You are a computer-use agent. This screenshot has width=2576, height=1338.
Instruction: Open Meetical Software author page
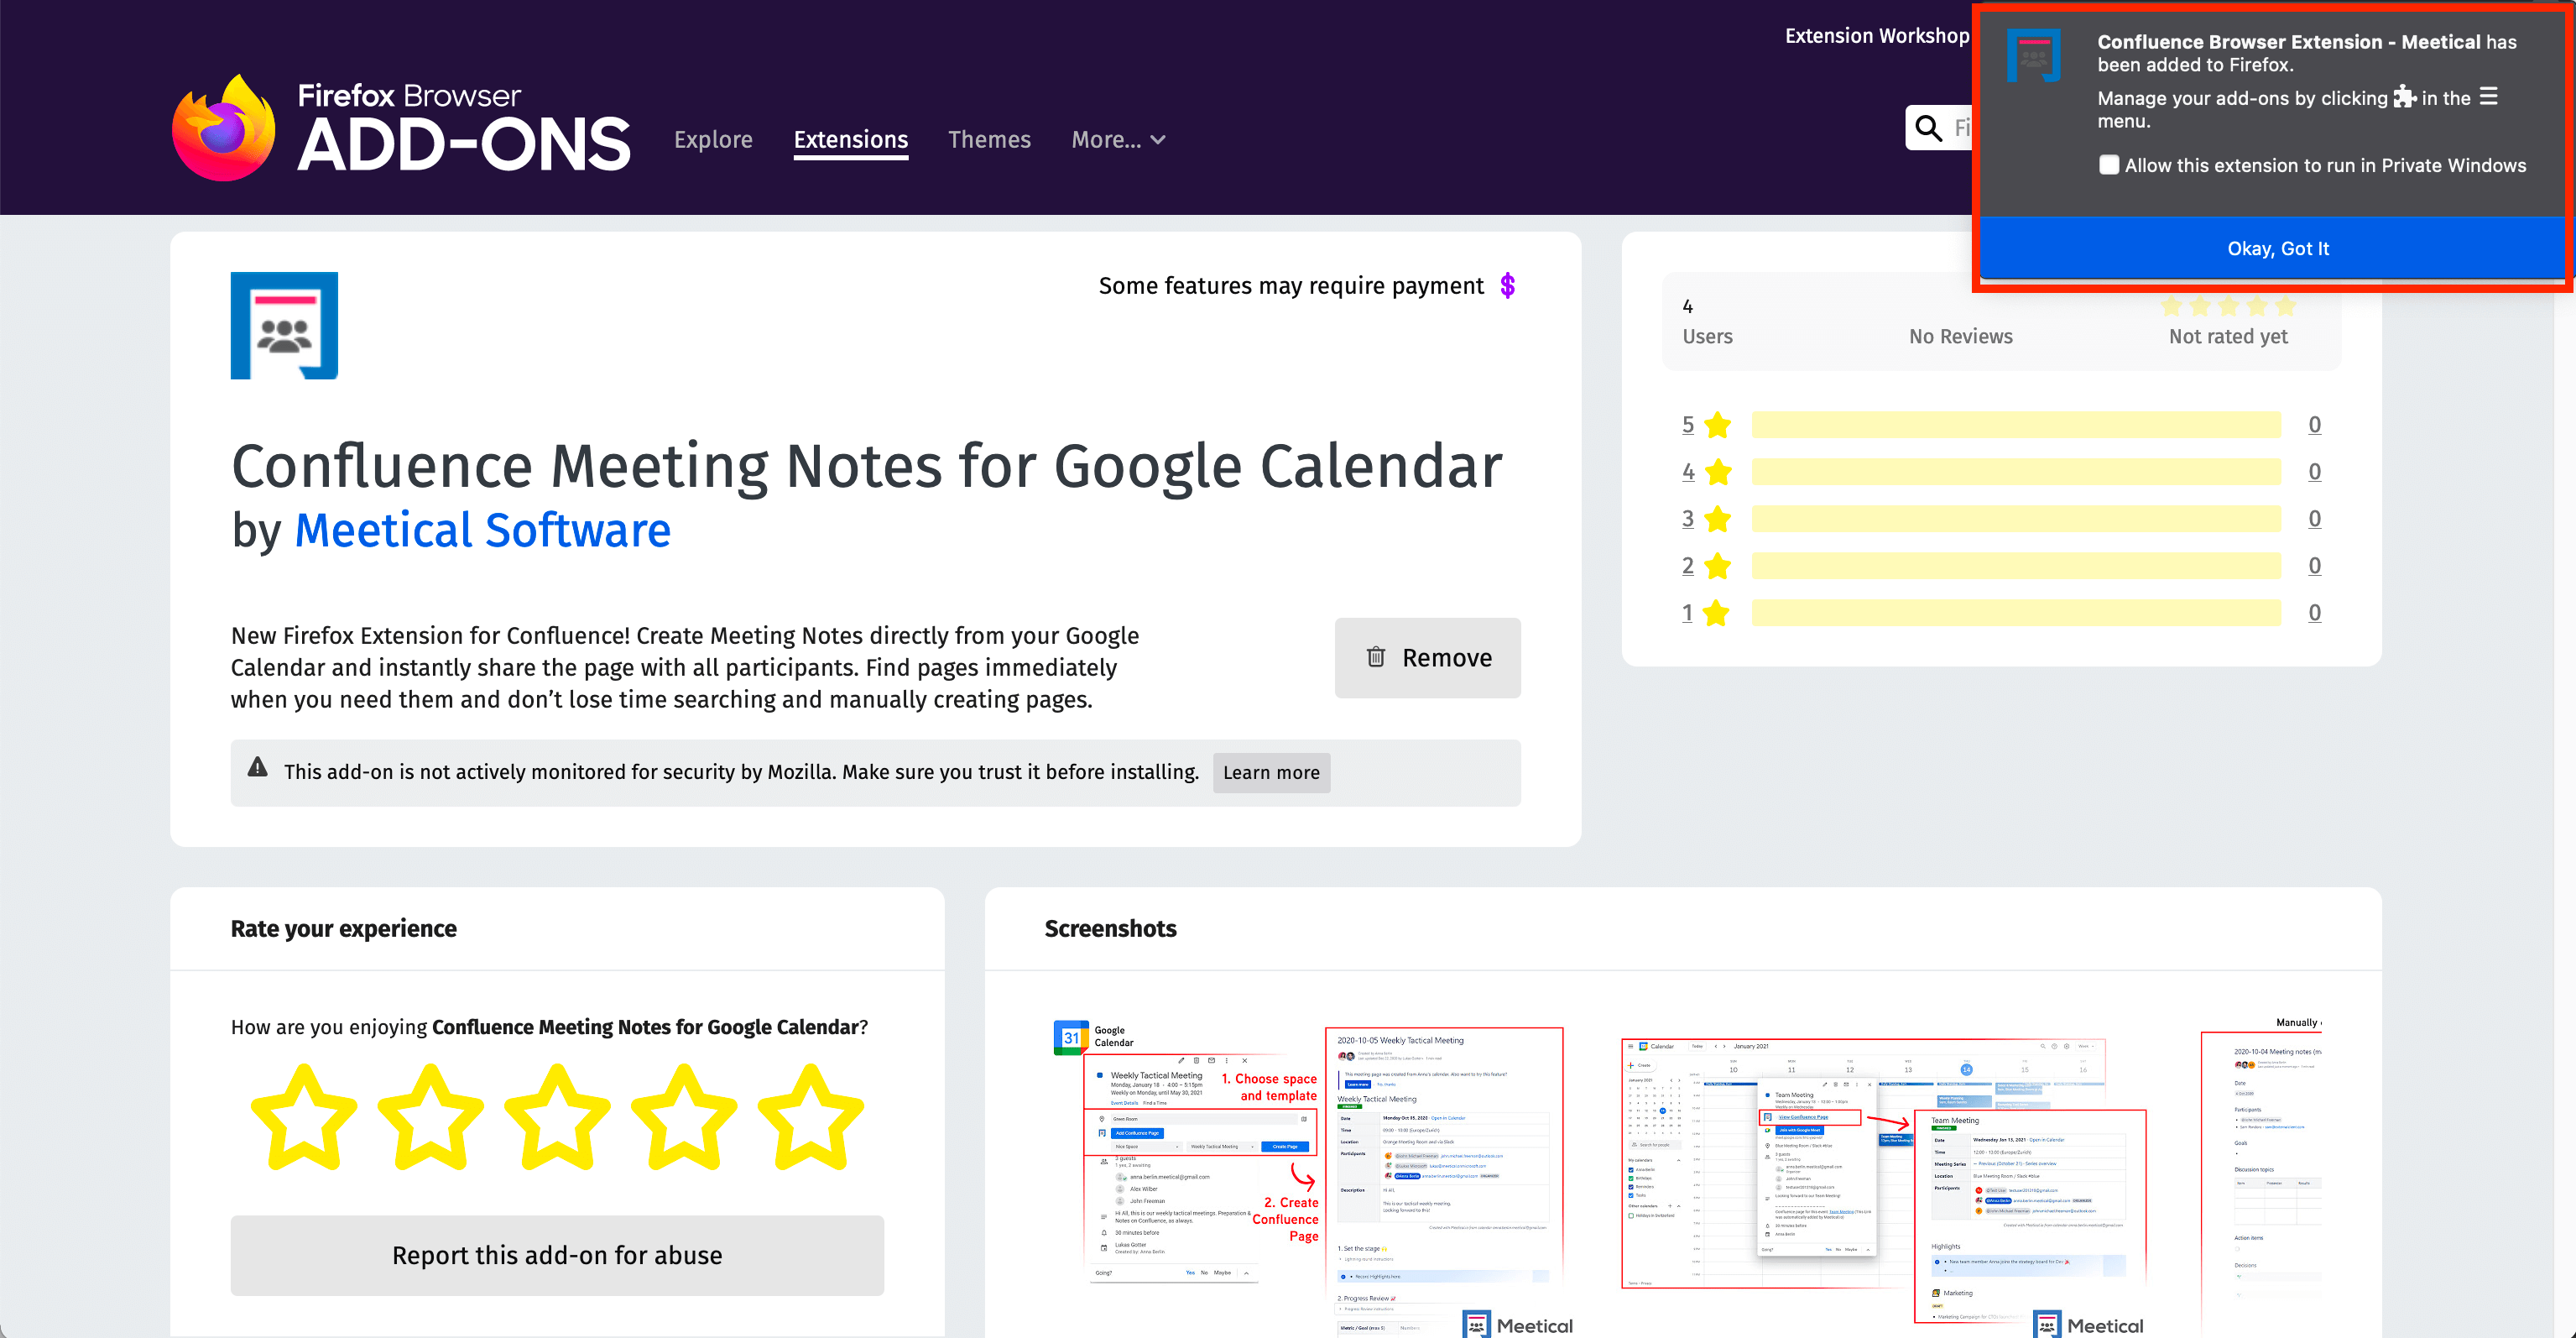pyautogui.click(x=482, y=529)
